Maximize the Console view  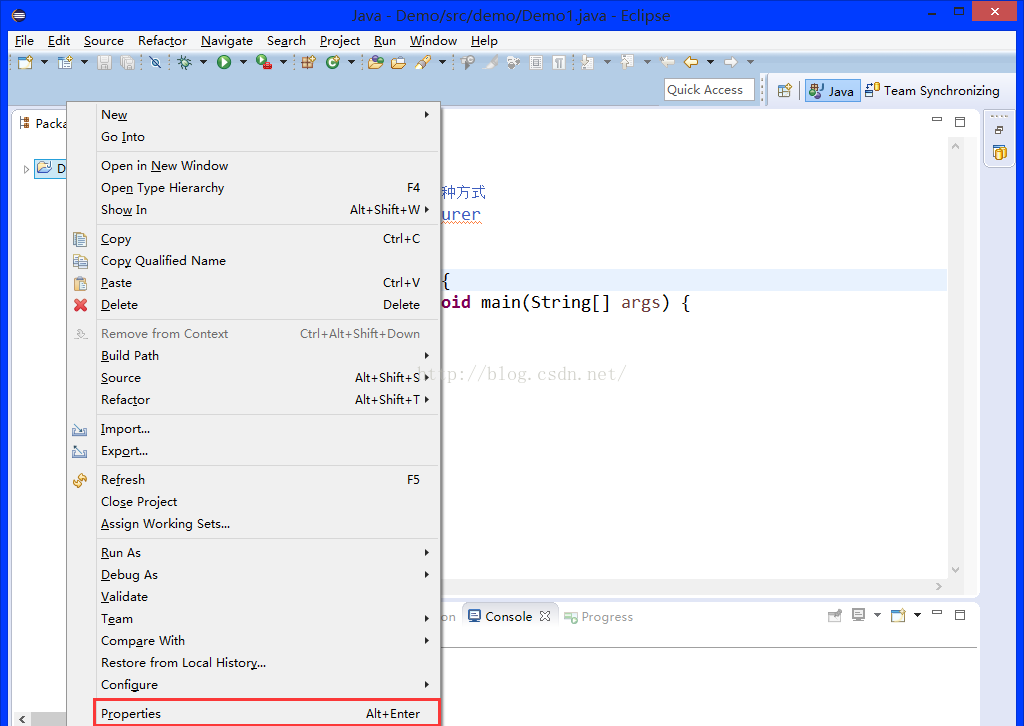960,614
